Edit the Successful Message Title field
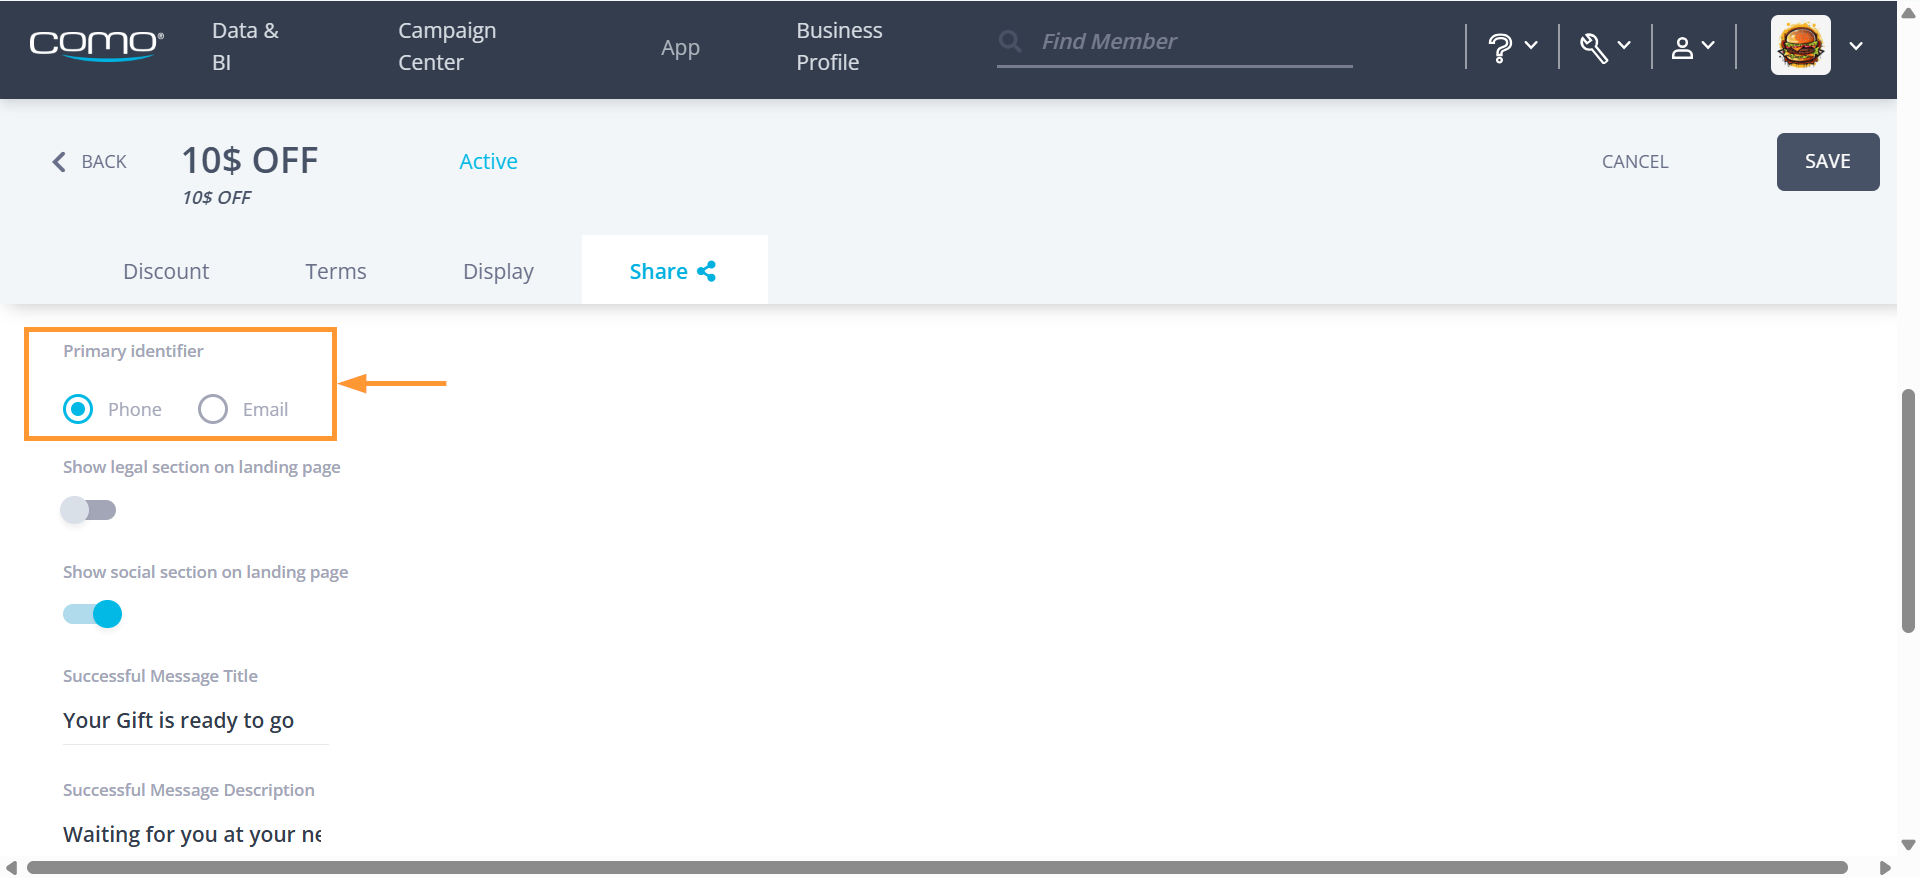1920x878 pixels. coord(196,721)
